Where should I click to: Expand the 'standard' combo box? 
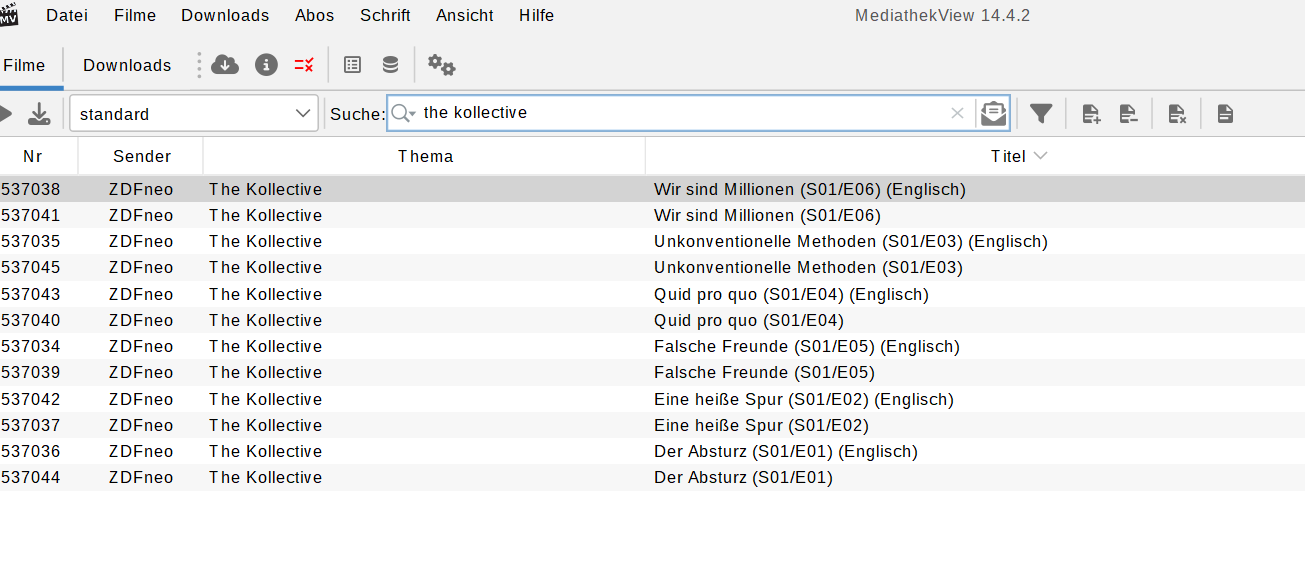(x=304, y=114)
